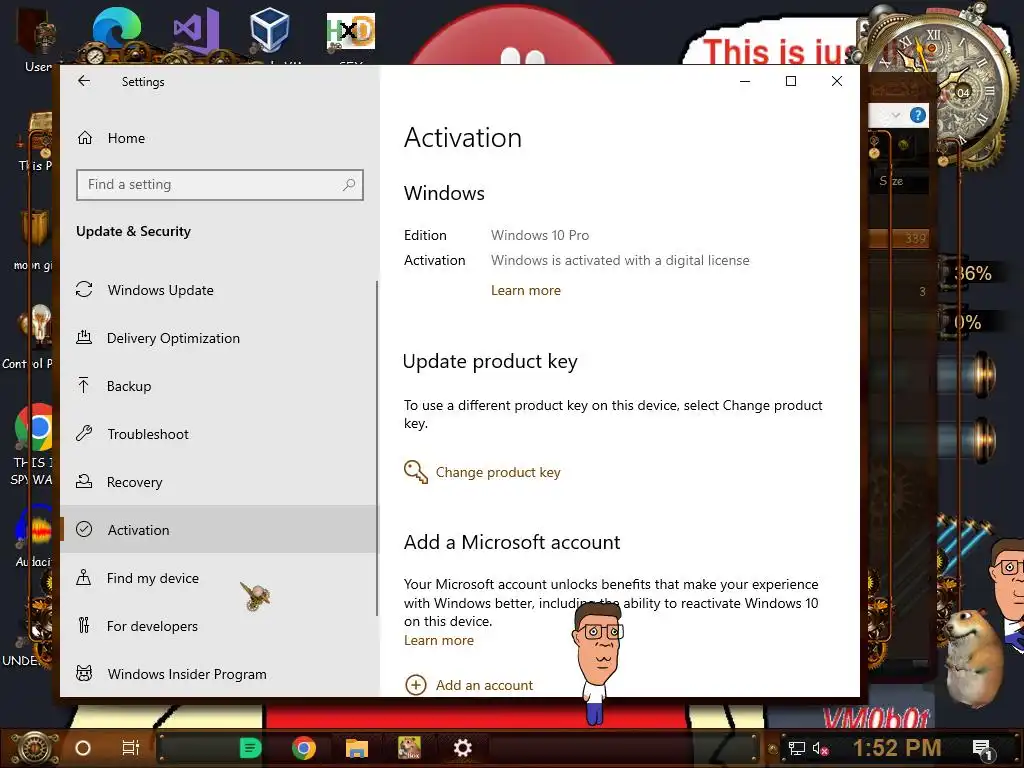This screenshot has height=768, width=1024.
Task: Open VirtualBox desktop shortcut
Action: point(269,29)
